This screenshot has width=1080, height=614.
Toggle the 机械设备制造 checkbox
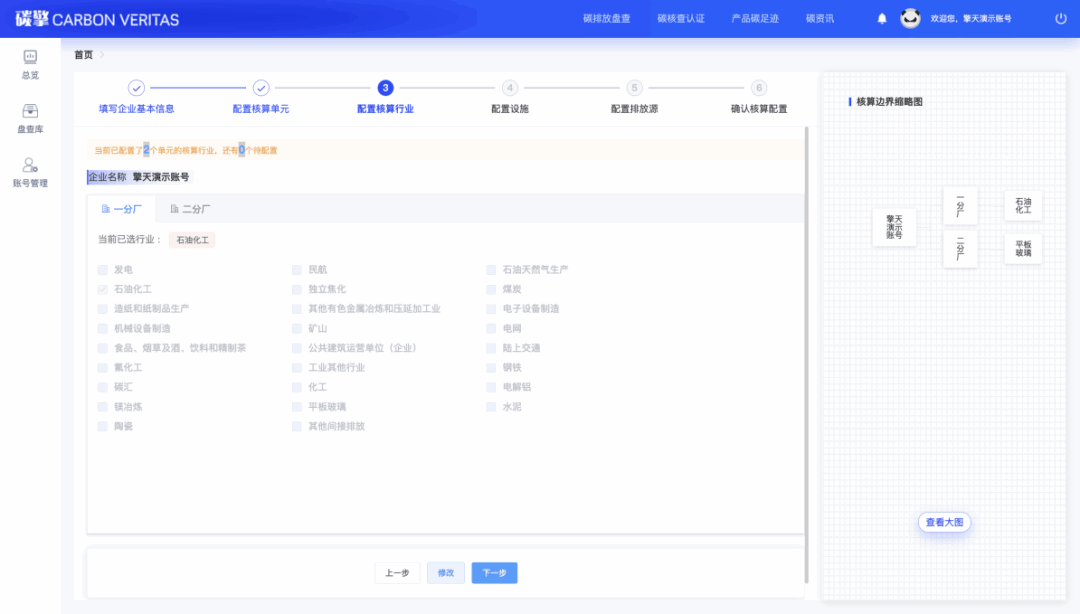(103, 329)
